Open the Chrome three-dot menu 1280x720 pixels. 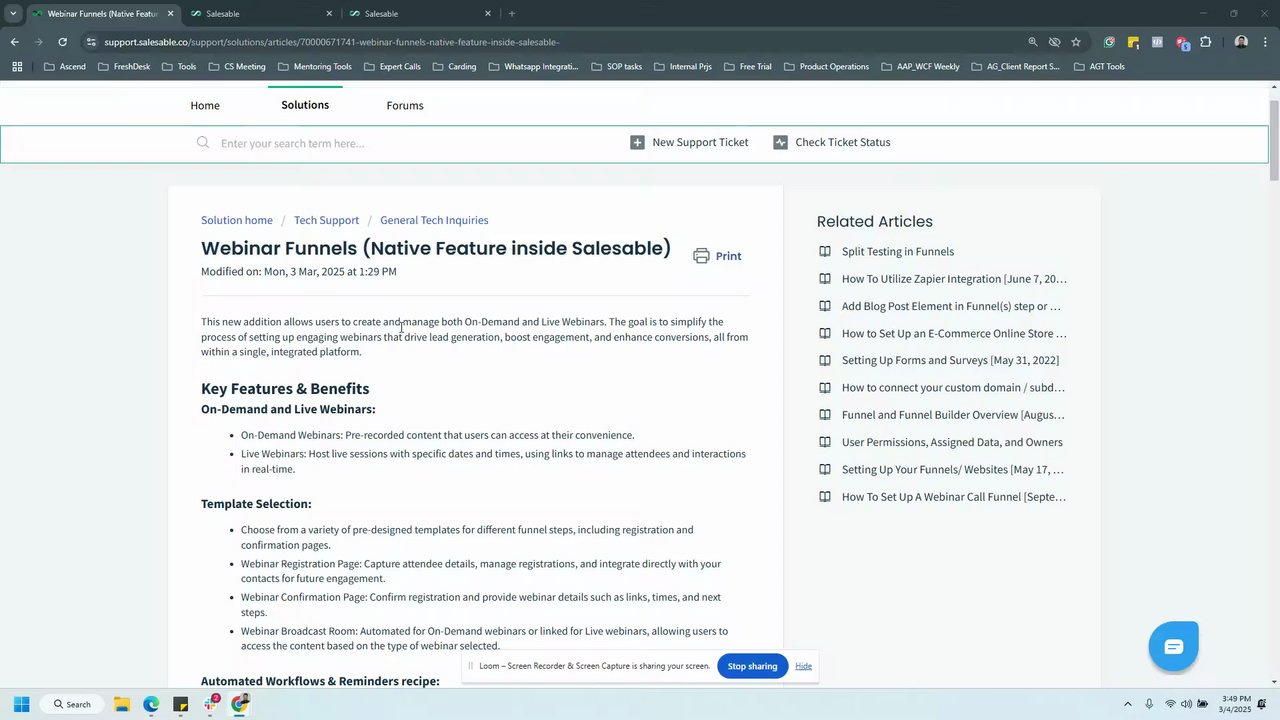1266,42
